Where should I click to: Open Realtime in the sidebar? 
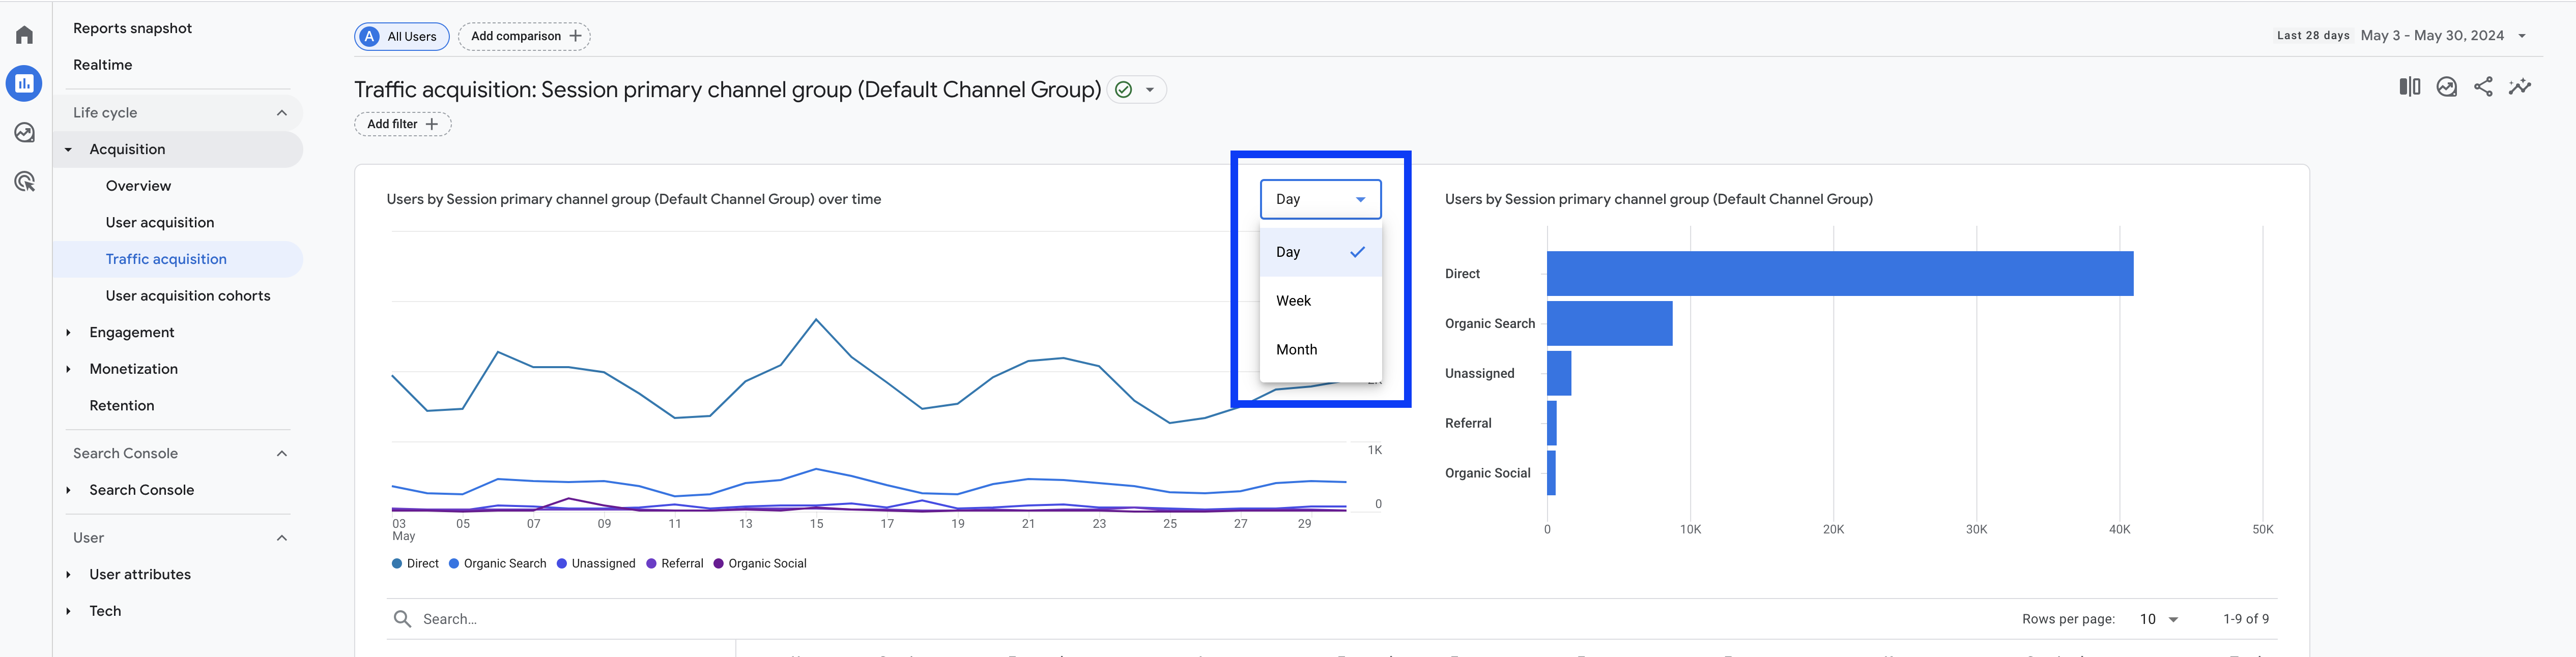tap(102, 65)
